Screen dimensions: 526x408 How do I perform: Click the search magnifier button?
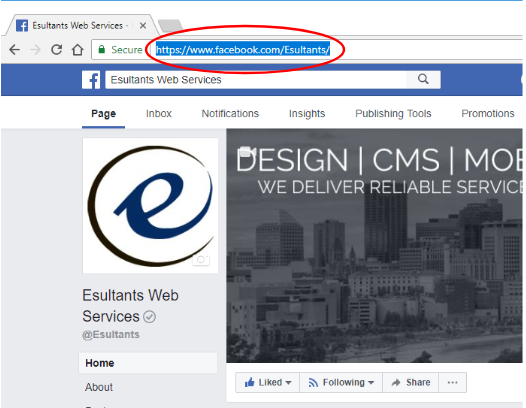(423, 80)
